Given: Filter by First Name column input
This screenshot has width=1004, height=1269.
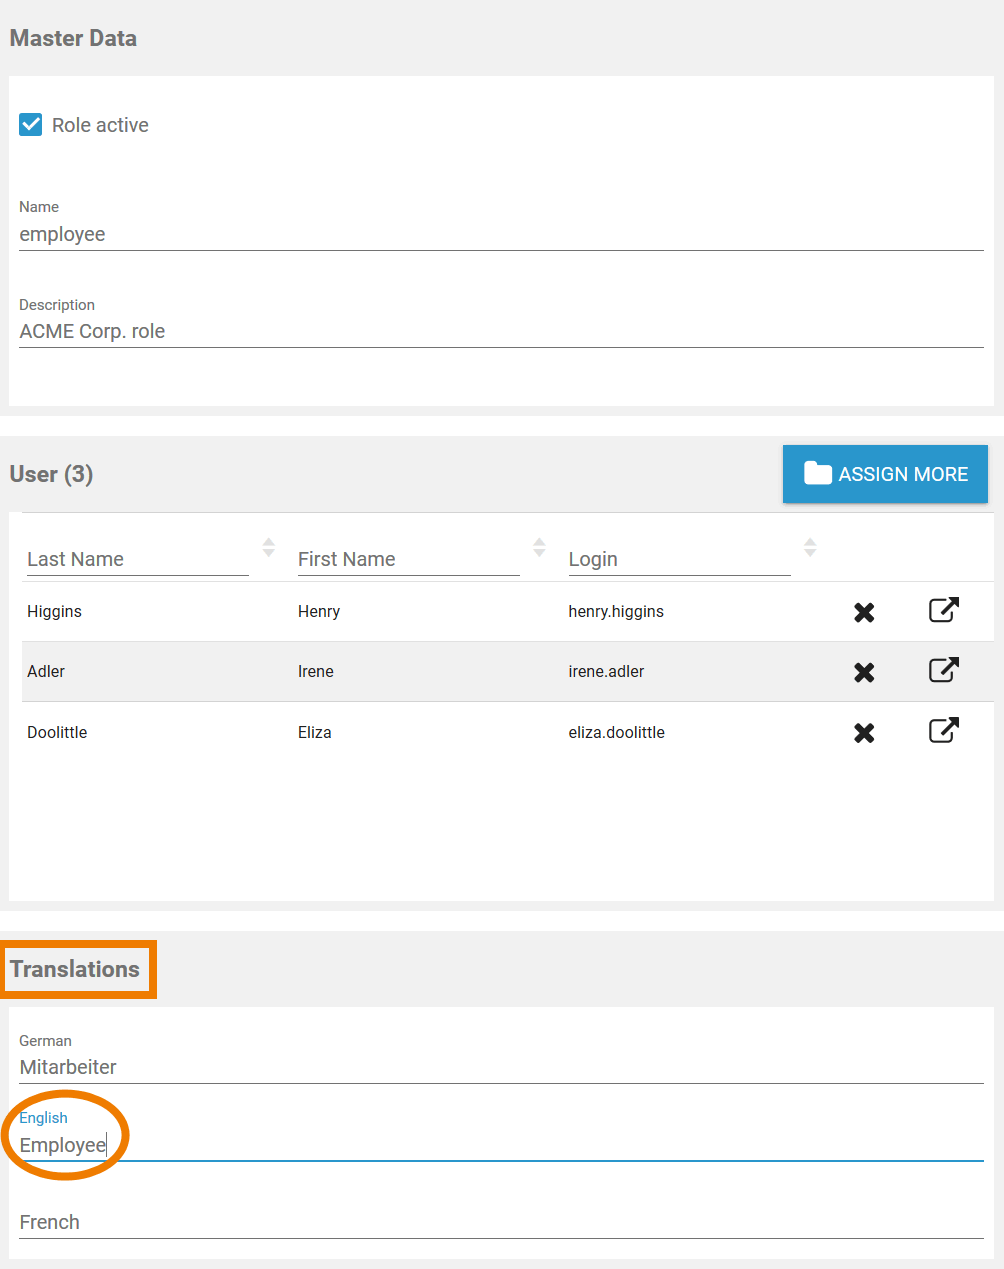Looking at the screenshot, I should 408,559.
